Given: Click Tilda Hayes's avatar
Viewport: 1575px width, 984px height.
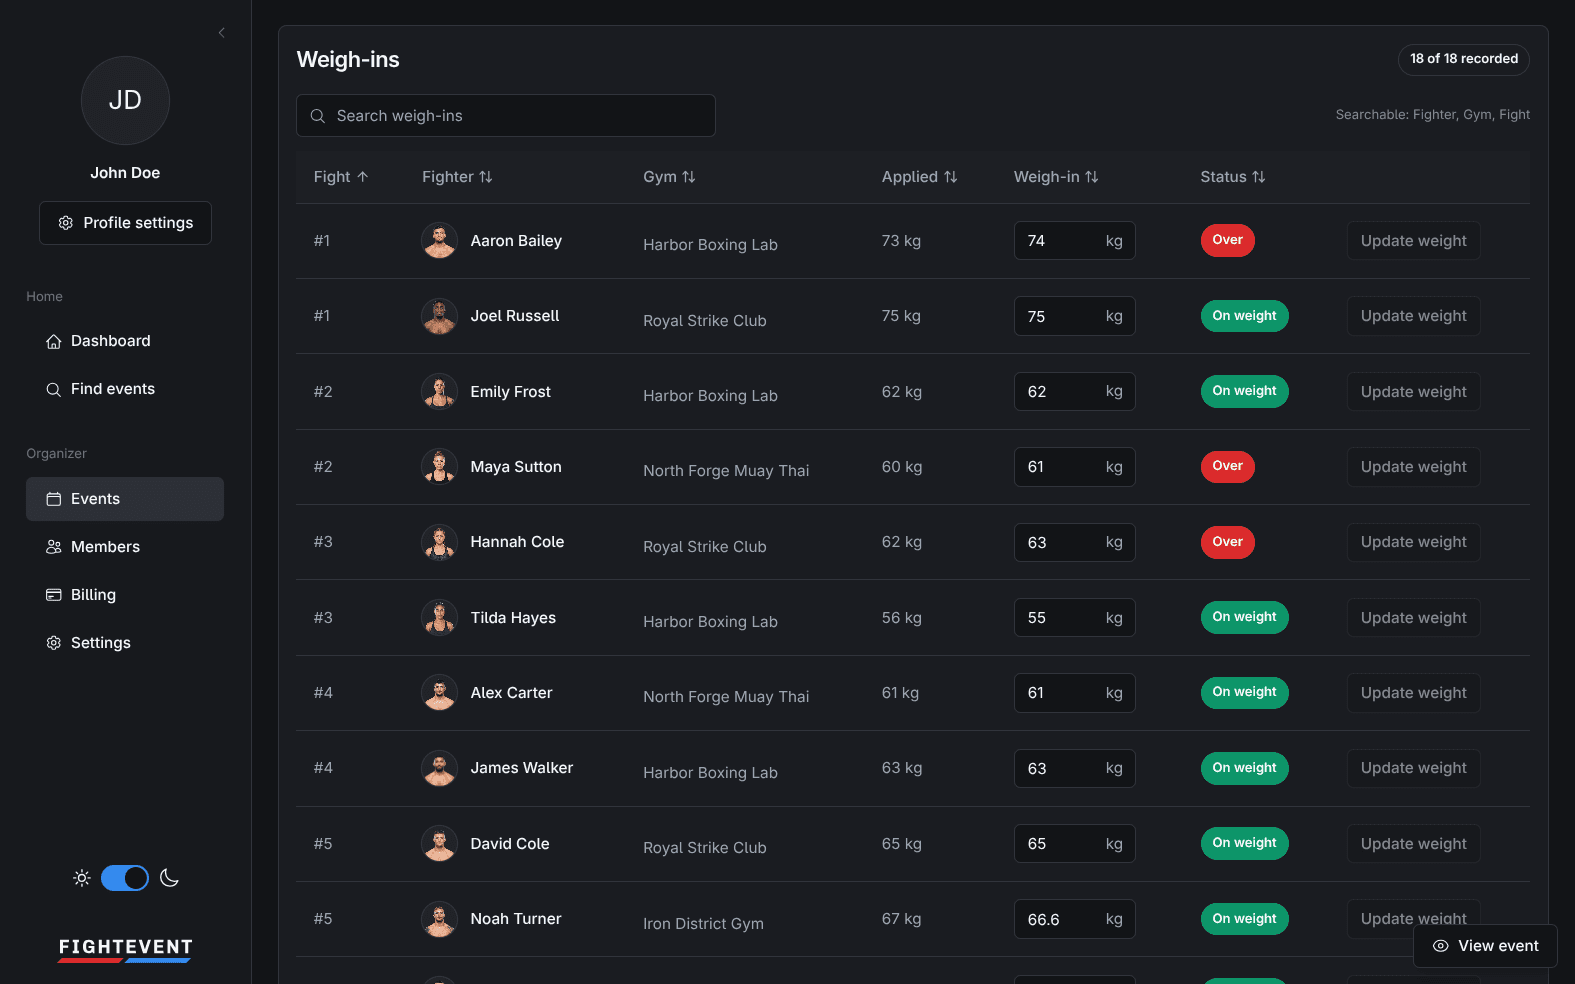Looking at the screenshot, I should tap(439, 618).
